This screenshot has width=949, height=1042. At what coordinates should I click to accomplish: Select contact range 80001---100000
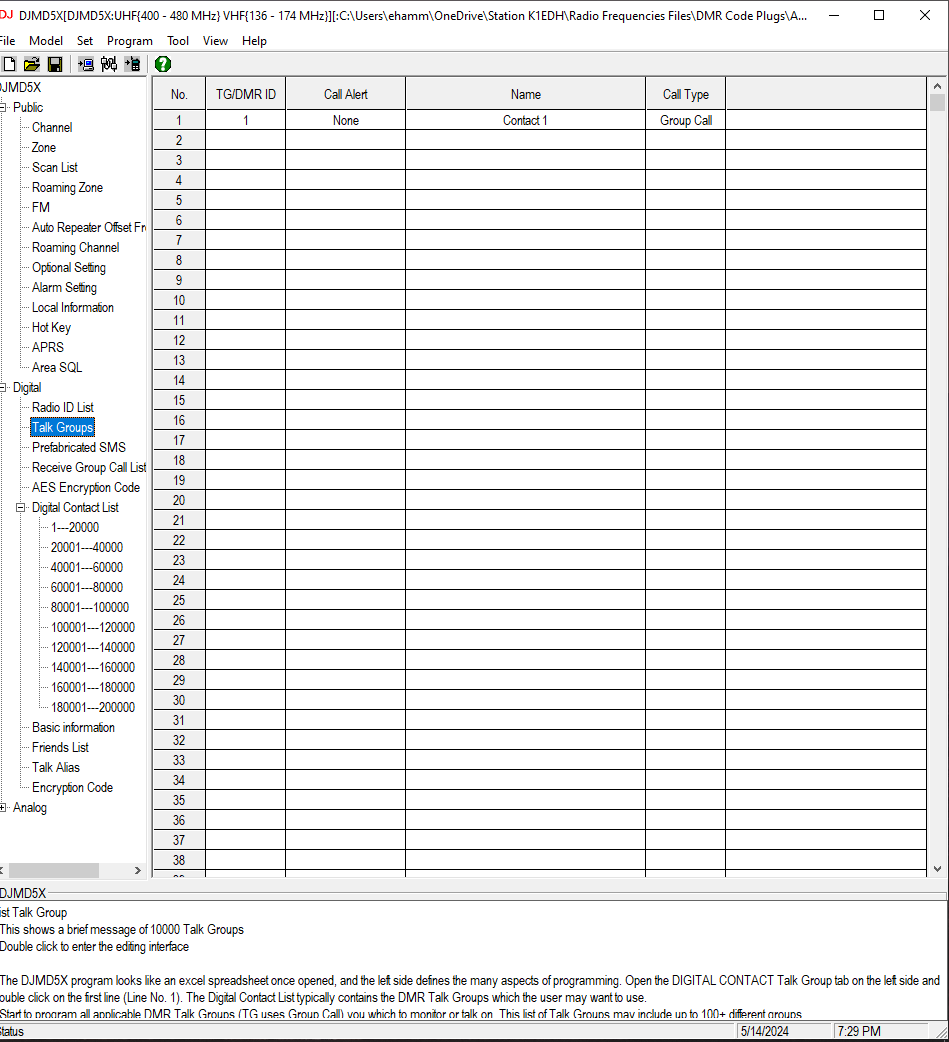coord(90,607)
